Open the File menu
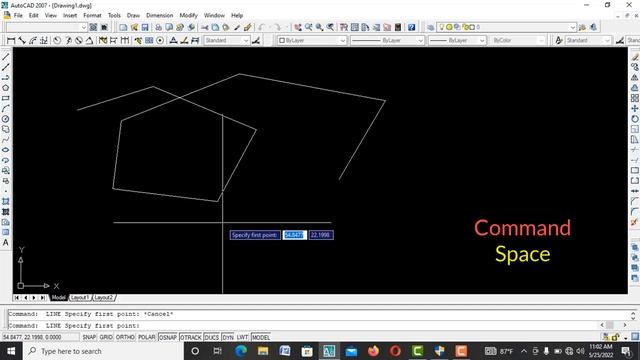640x360 pixels. [18, 15]
